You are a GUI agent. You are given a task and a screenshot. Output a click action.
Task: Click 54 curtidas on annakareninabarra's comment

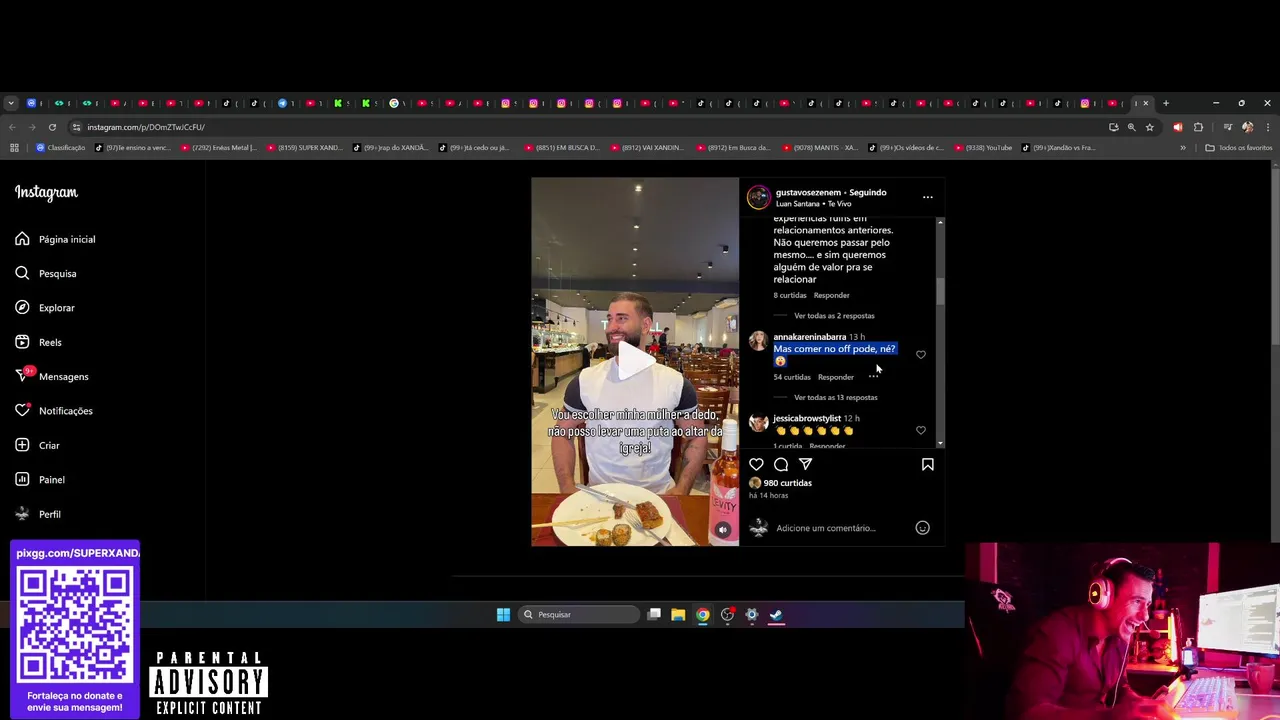pos(792,377)
